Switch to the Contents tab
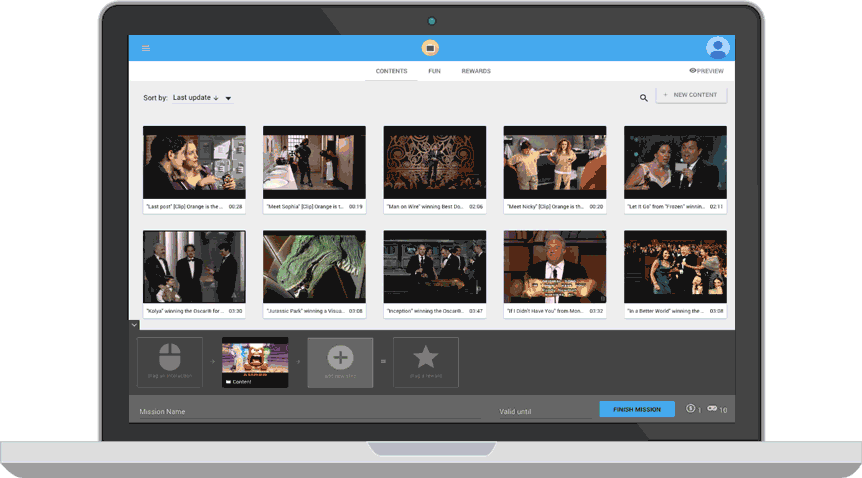This screenshot has height=478, width=862. coord(391,71)
